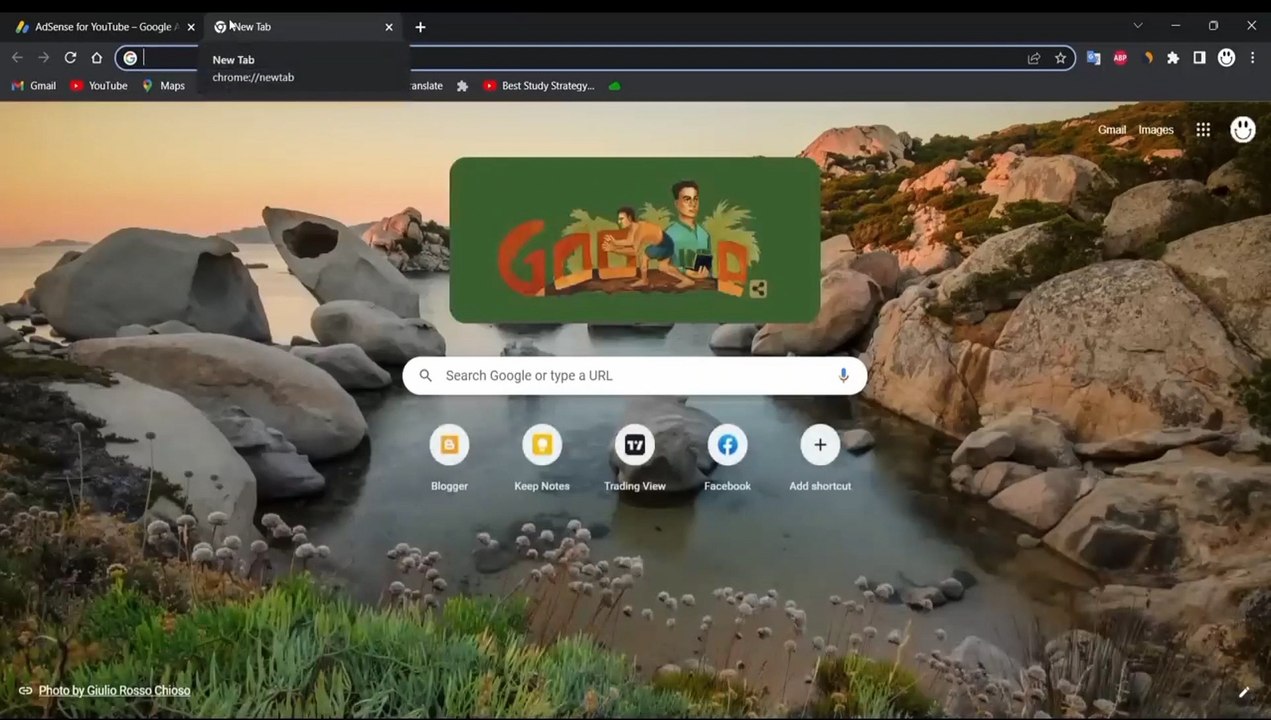Open the home page via the house icon
1271x720 pixels.
tap(96, 58)
